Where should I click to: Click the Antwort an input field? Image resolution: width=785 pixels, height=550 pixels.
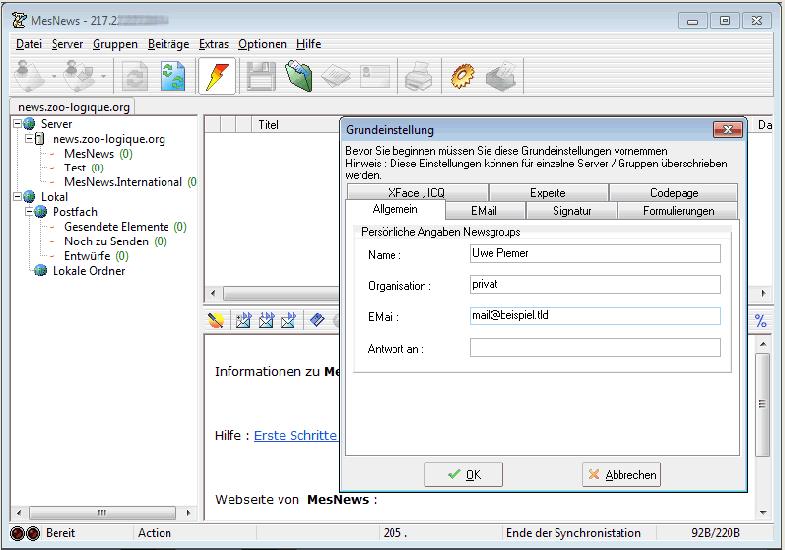[x=595, y=348]
